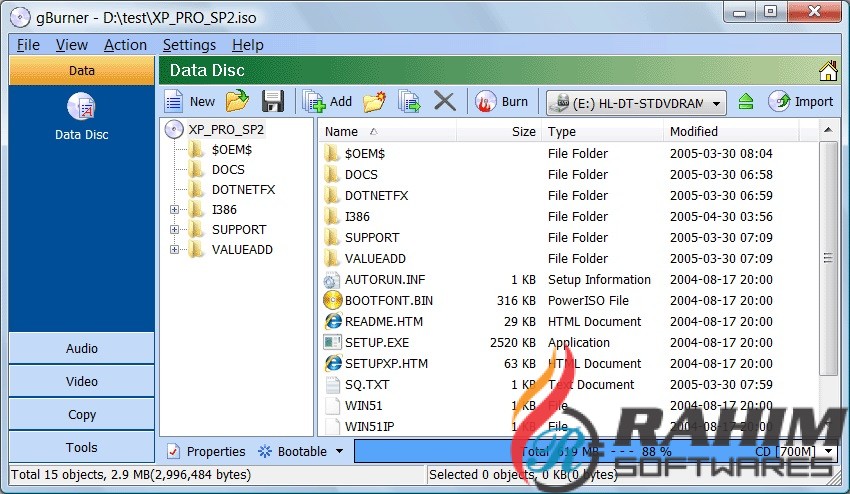The height and width of the screenshot is (494, 850).
Task: Click SETUPXP.HTM browser icon
Action: tap(332, 363)
